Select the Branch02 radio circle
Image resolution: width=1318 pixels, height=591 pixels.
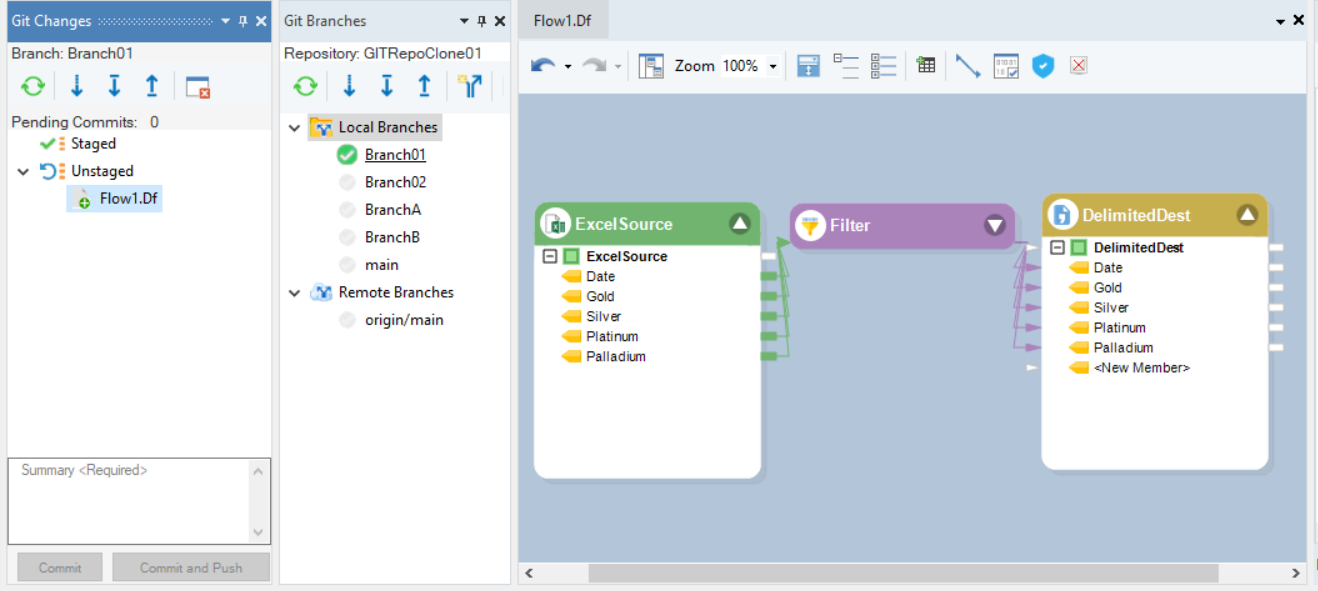(x=347, y=182)
